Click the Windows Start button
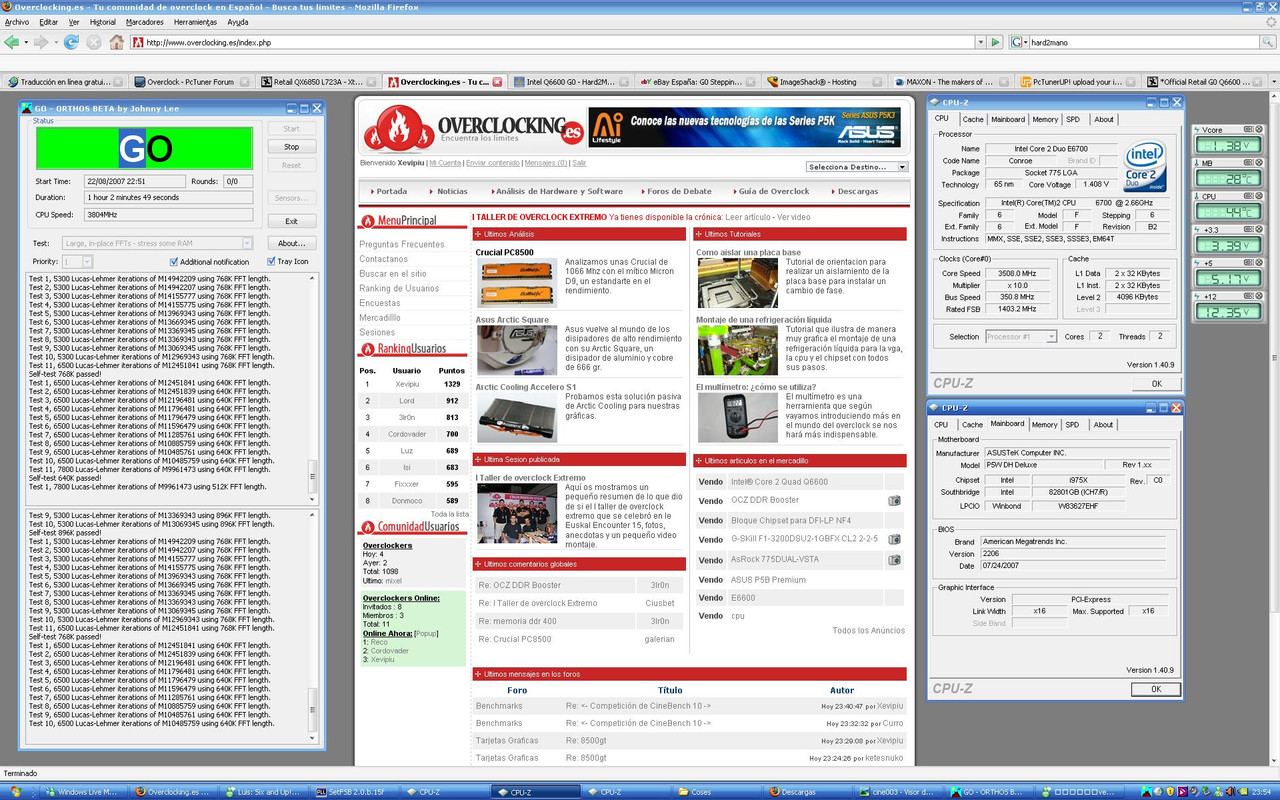Image resolution: width=1280 pixels, height=800 pixels. pos(14,792)
